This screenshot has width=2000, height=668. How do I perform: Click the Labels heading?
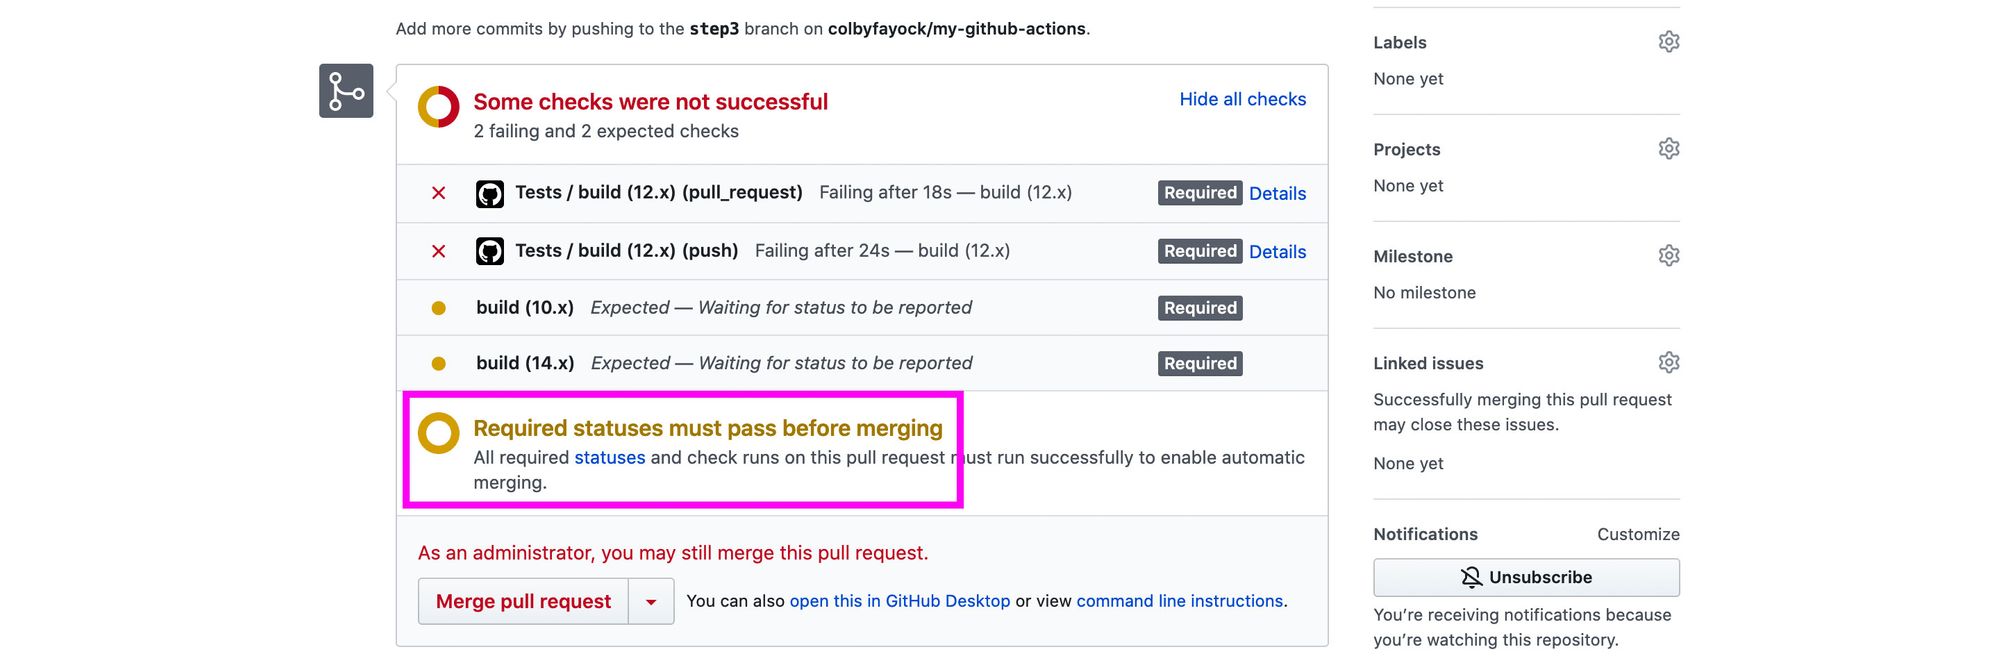point(1400,42)
